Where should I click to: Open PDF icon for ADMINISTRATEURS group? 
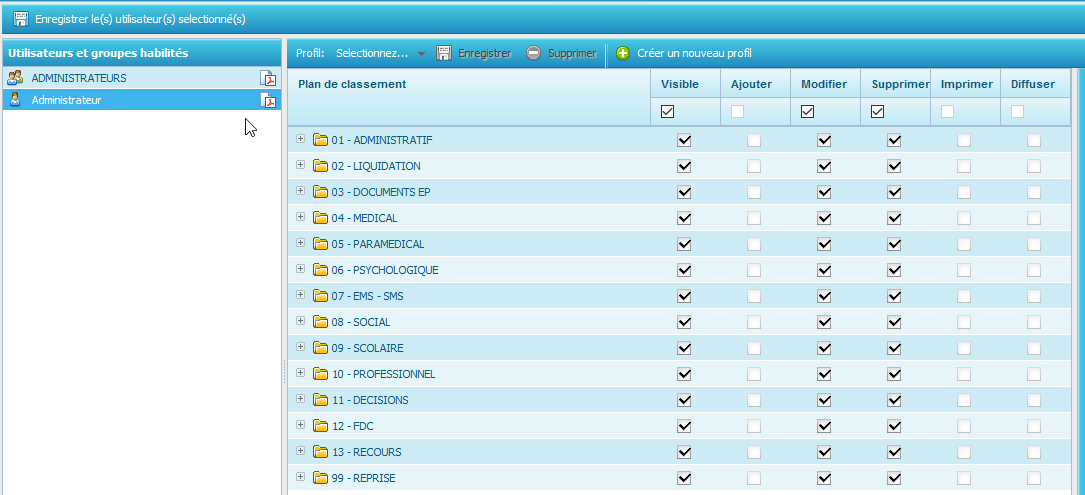[x=268, y=78]
